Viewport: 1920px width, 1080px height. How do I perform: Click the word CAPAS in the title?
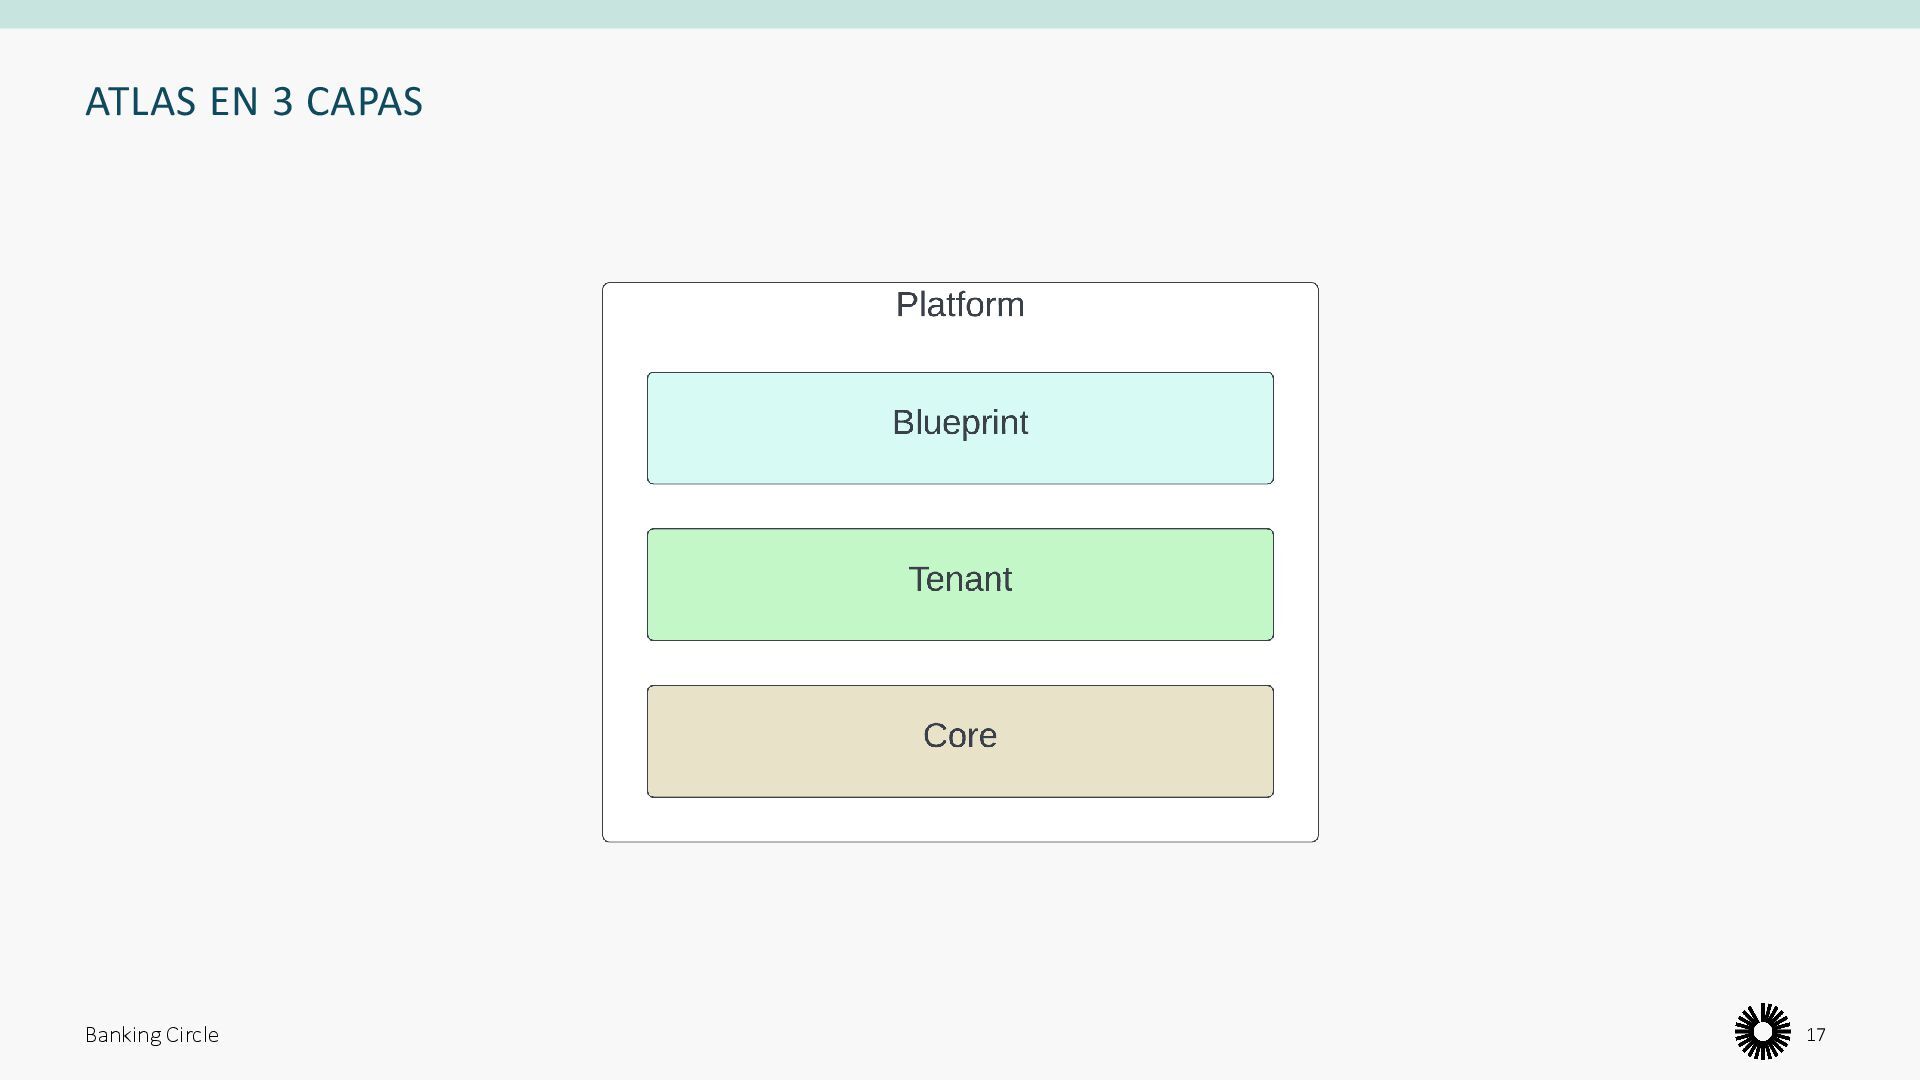364,102
